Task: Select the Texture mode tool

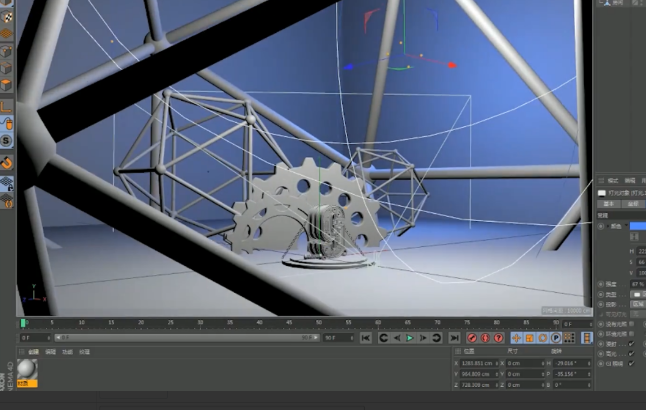Action: coord(7,16)
